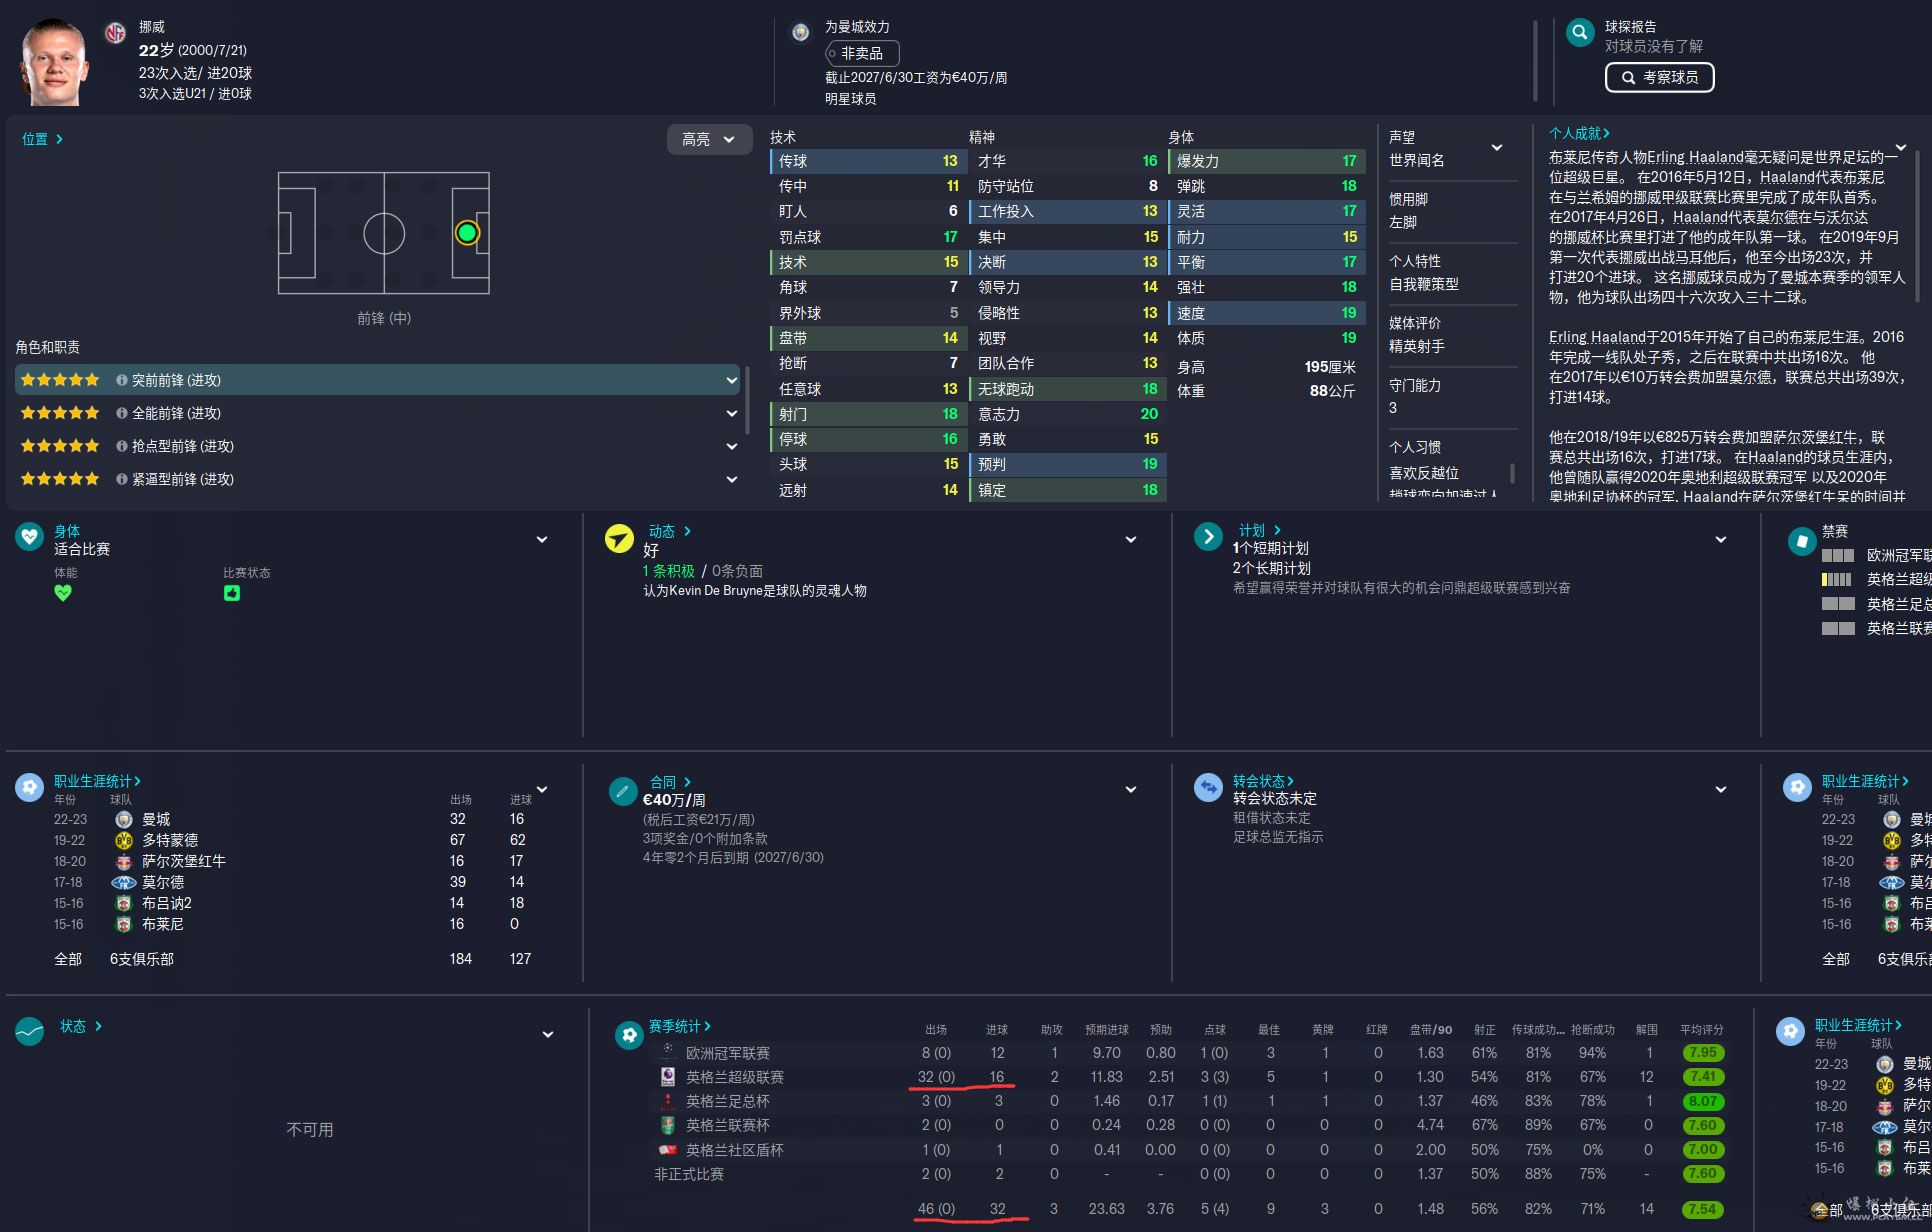
Task: Click the 状态 form graph icon
Action: [29, 1031]
